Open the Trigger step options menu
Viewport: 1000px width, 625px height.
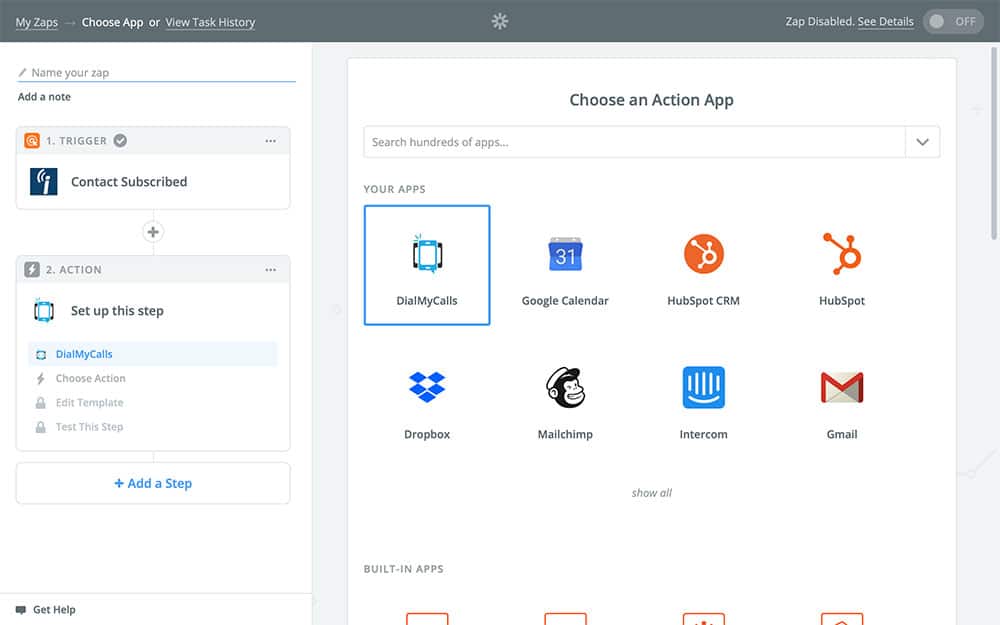tap(271, 141)
